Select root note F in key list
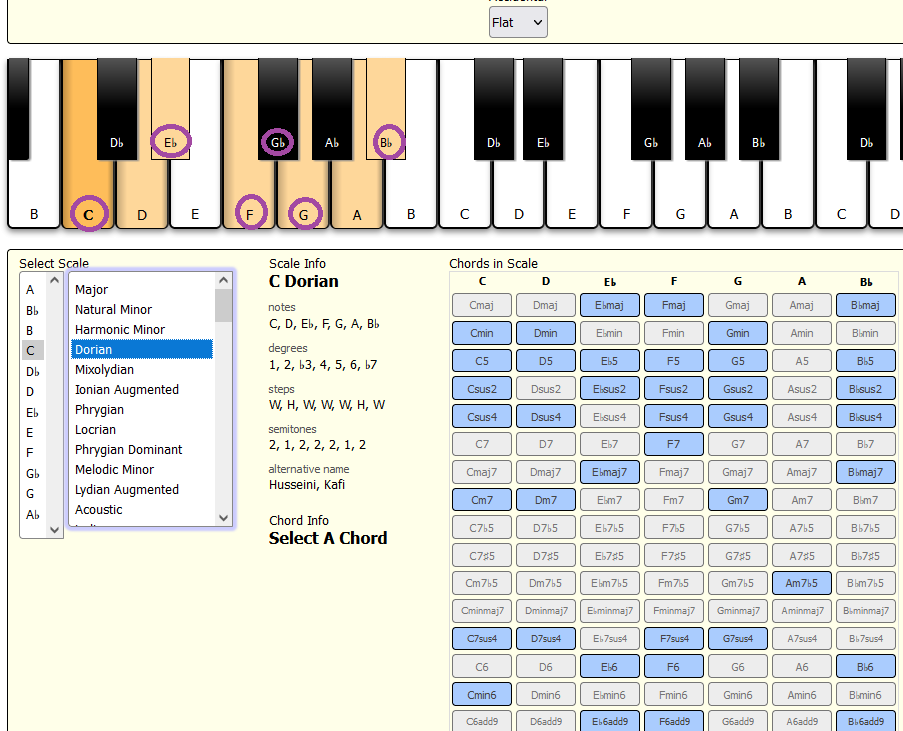The height and width of the screenshot is (731, 903). pyautogui.click(x=33, y=453)
